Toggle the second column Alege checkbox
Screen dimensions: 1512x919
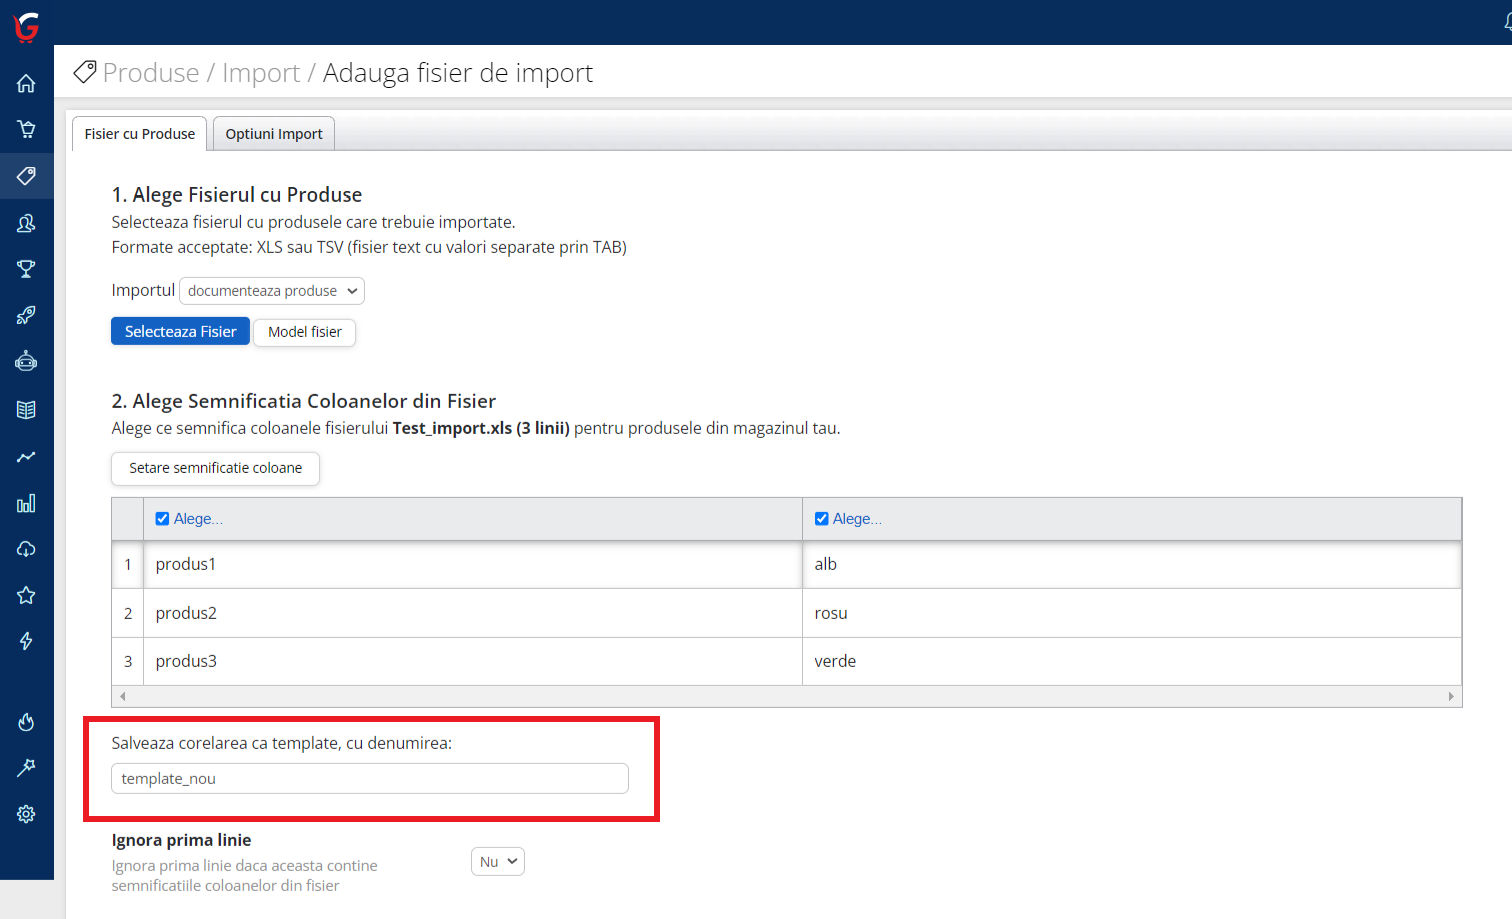[821, 519]
